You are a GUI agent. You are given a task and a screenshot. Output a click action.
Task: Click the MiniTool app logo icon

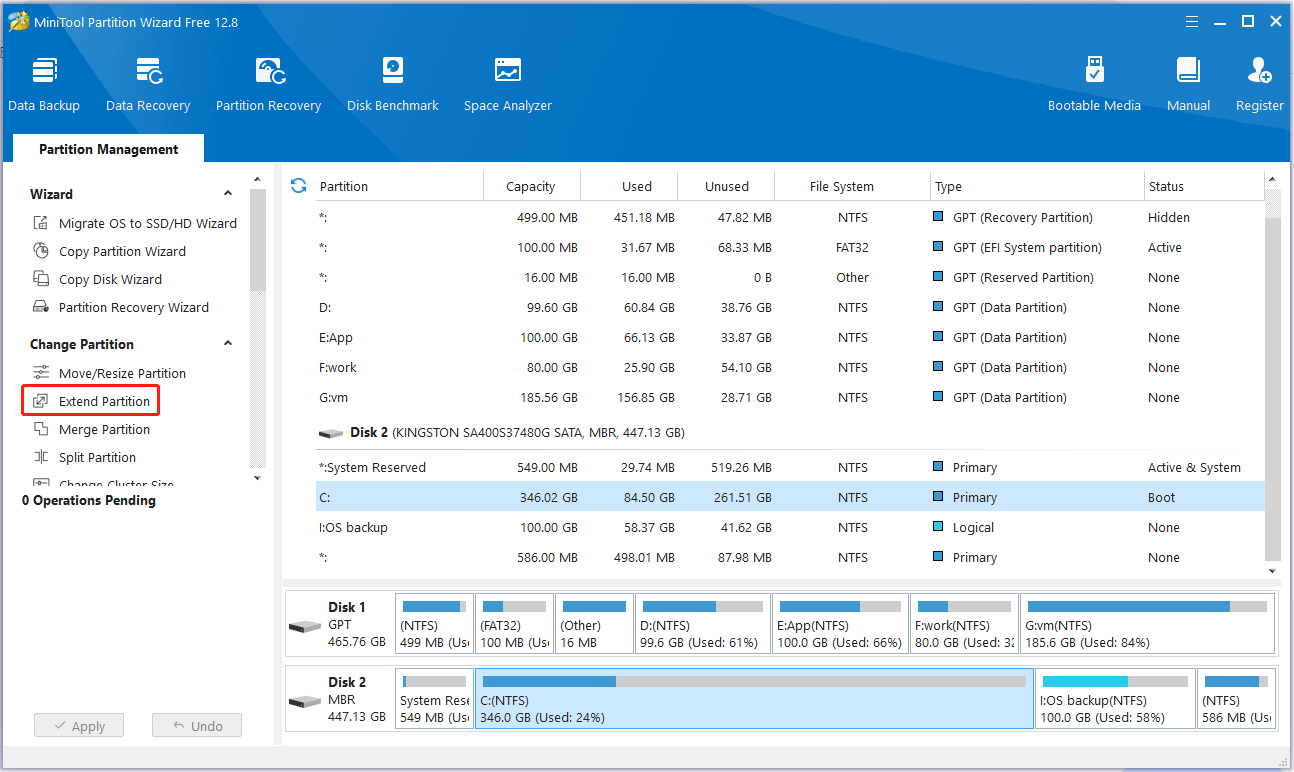[18, 22]
